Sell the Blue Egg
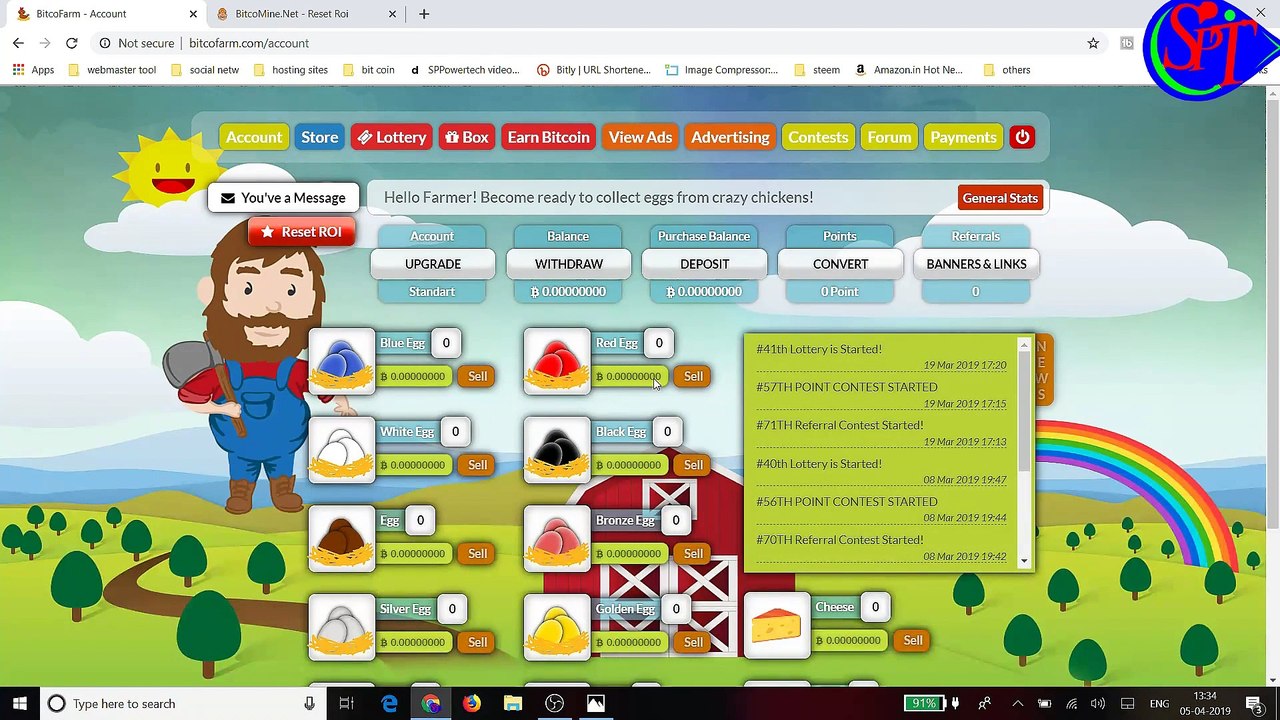 coord(477,376)
